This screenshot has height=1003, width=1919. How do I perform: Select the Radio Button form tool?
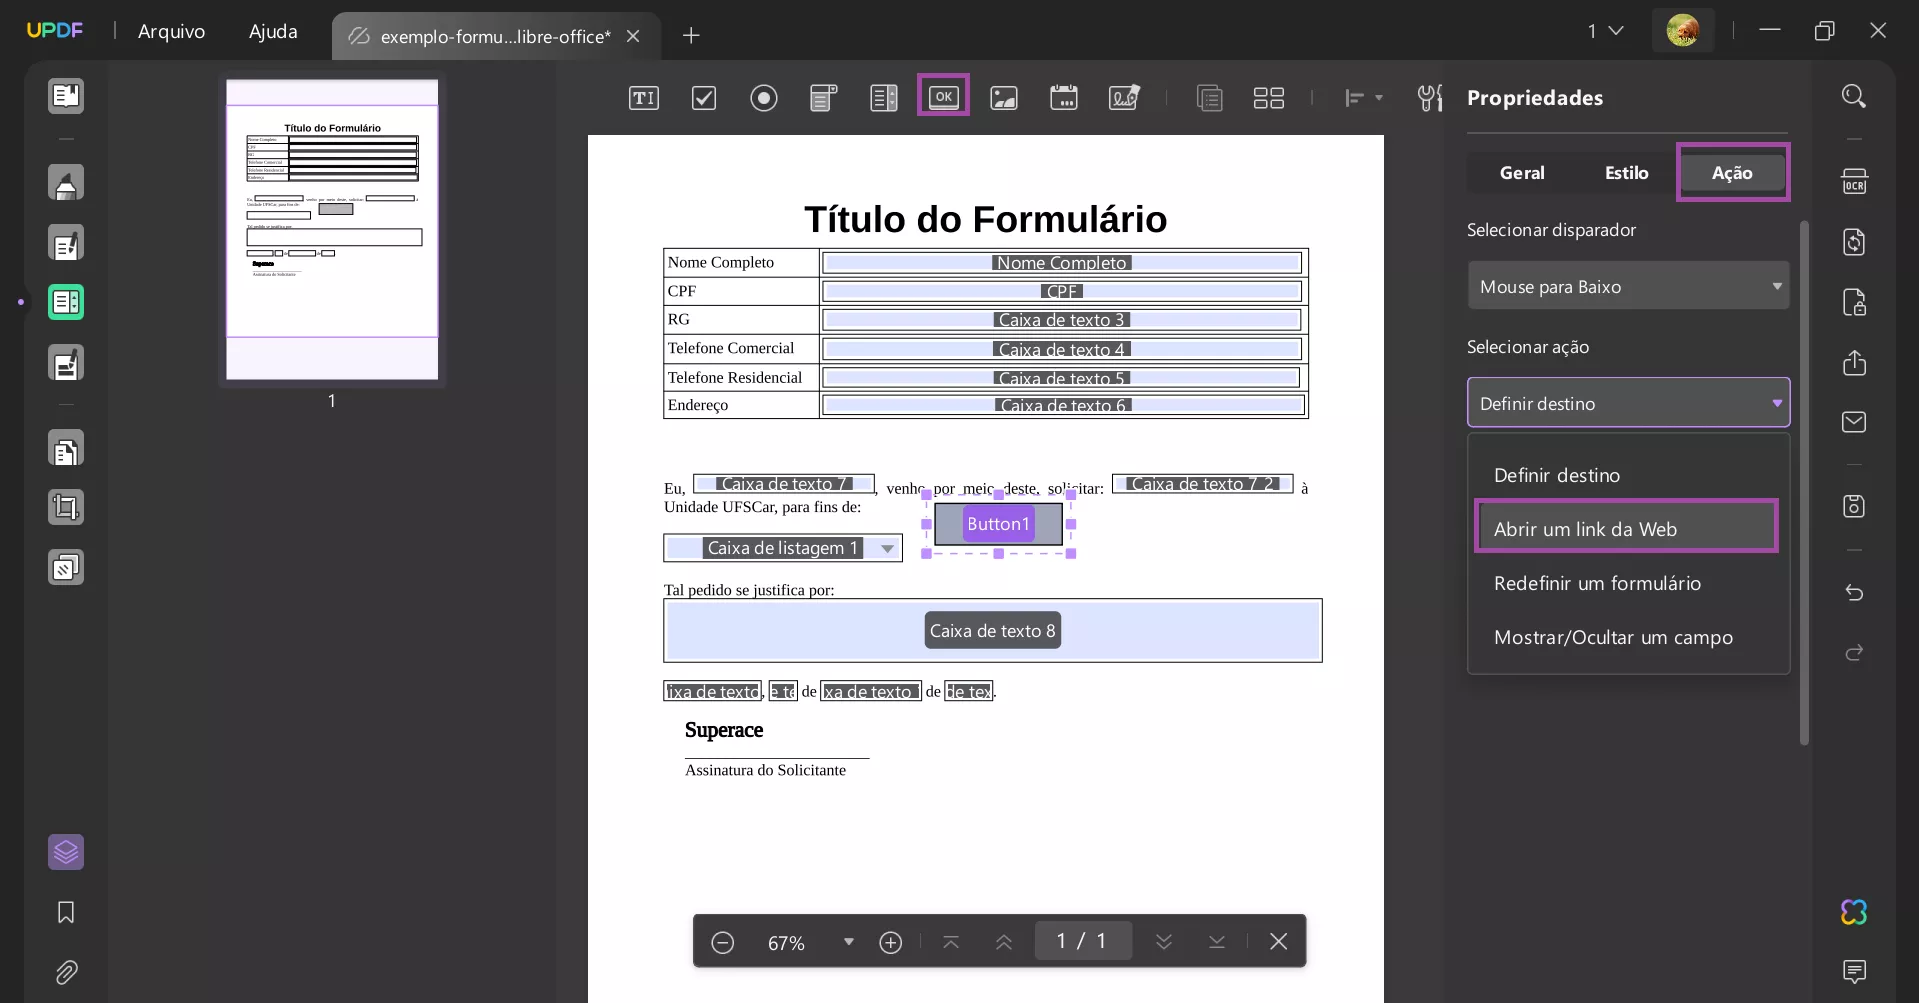(764, 97)
